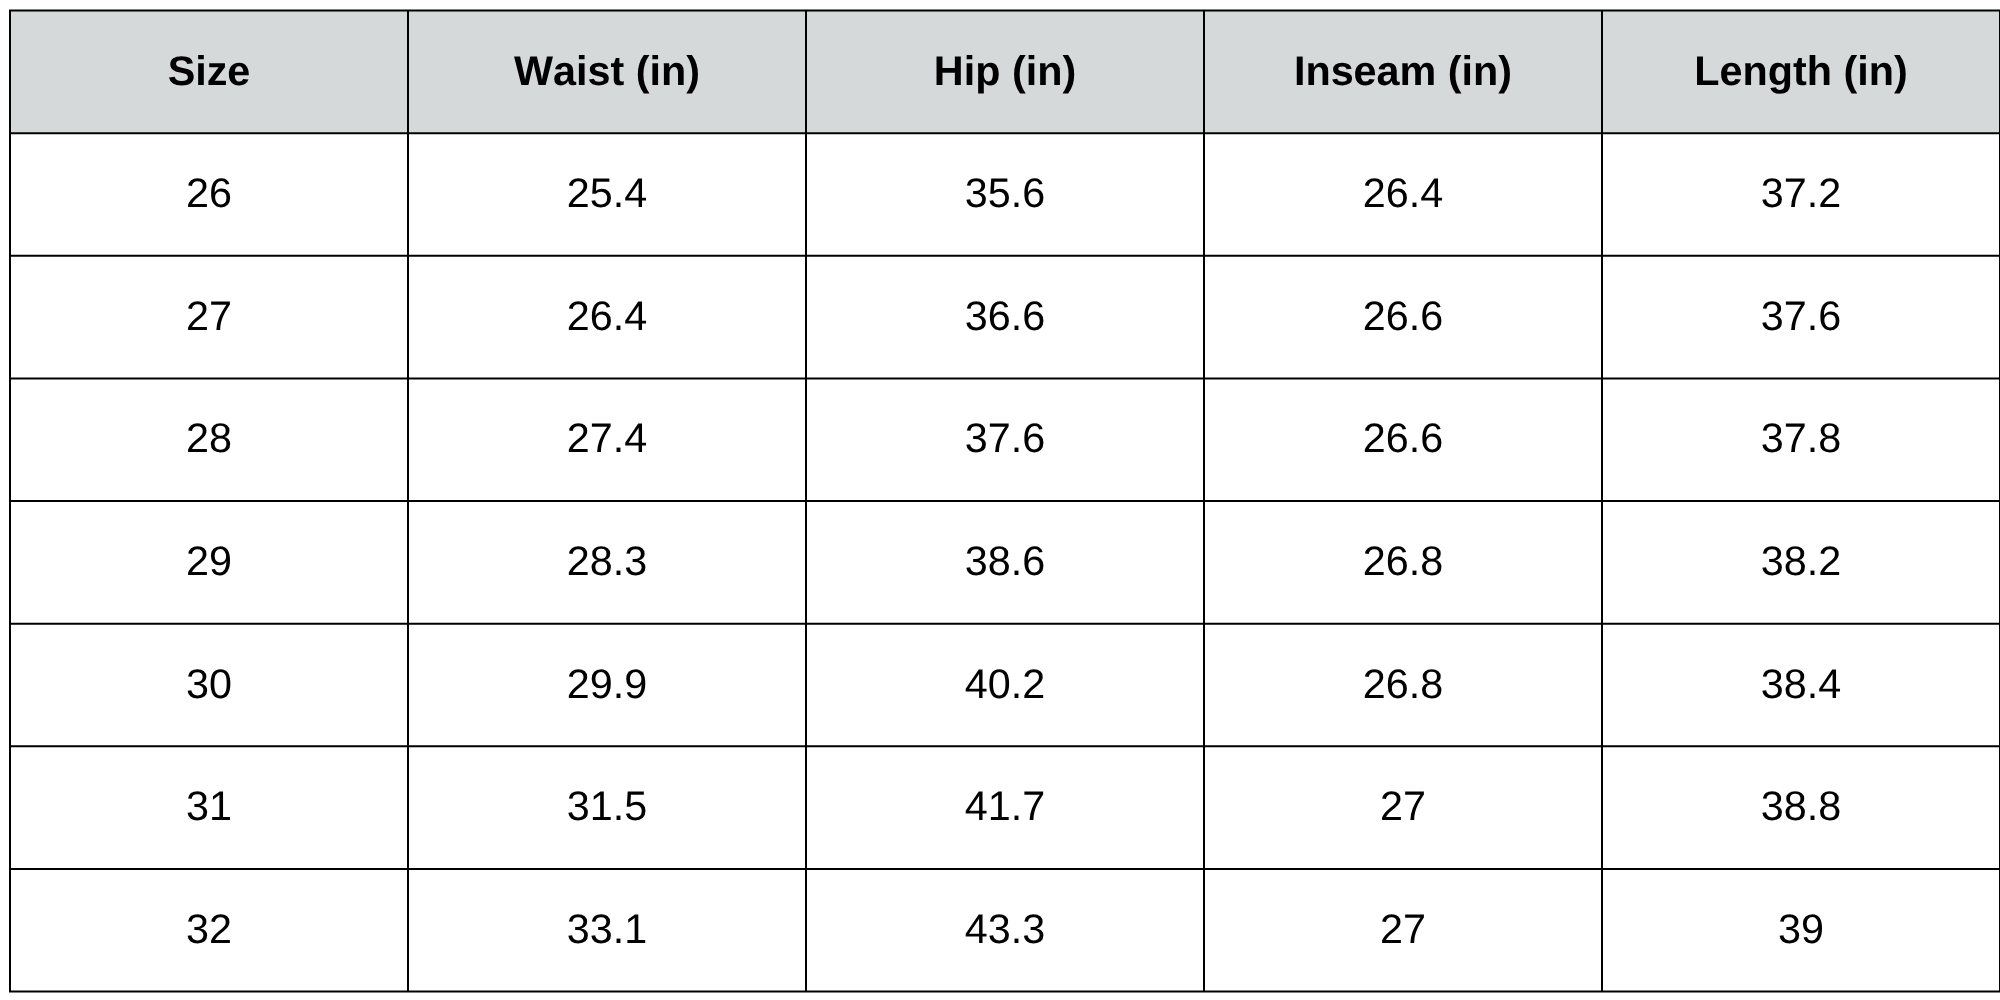Select size 32 cell
The height and width of the screenshot is (1000, 2000).
208,930
